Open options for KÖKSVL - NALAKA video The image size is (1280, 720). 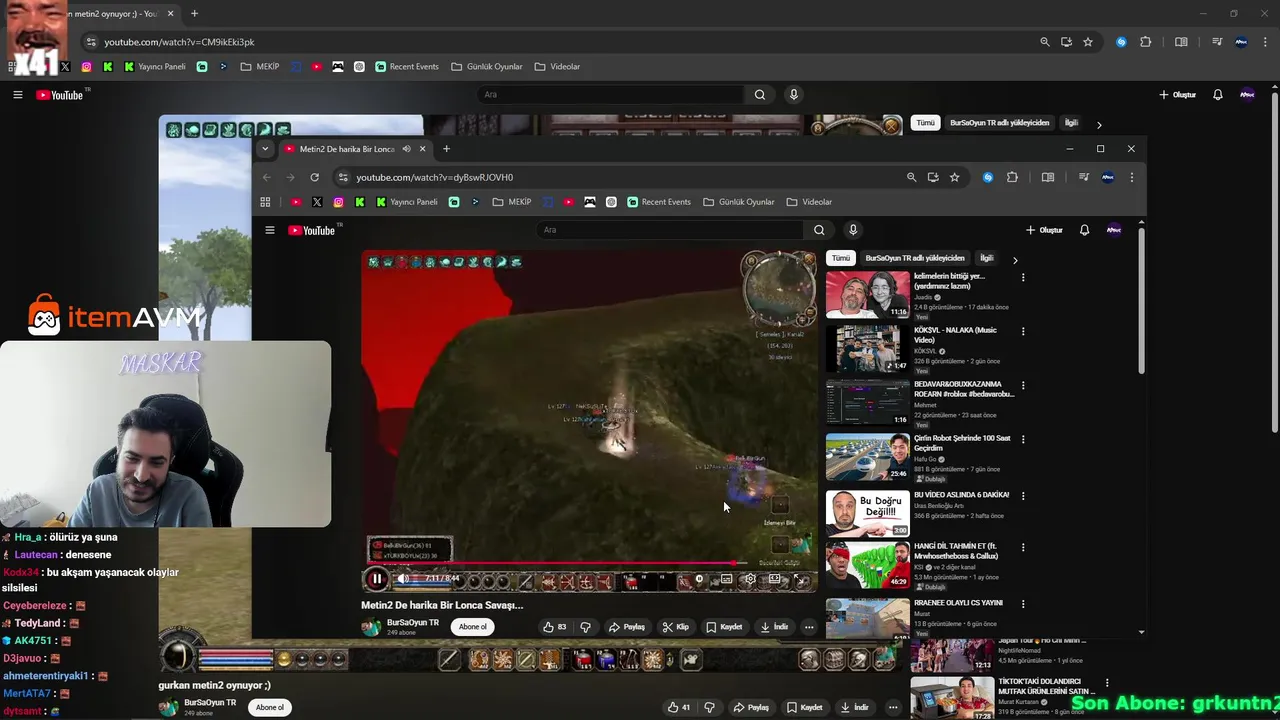click(1022, 331)
